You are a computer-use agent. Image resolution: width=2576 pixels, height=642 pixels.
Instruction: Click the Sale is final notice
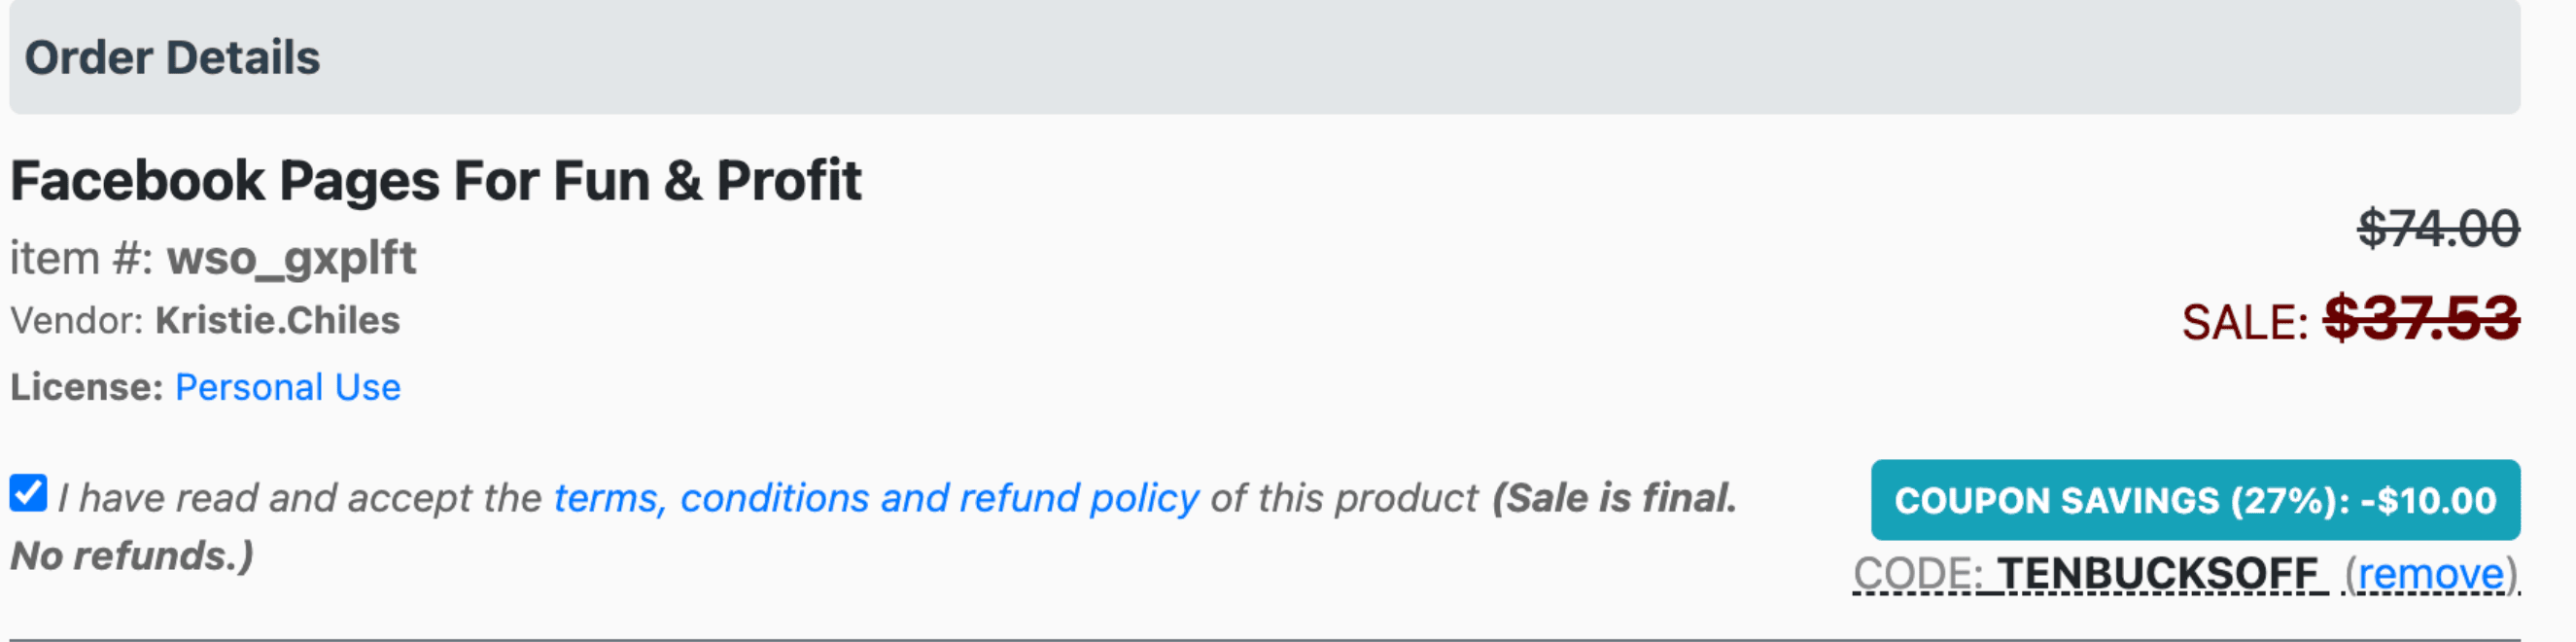(x=1614, y=498)
